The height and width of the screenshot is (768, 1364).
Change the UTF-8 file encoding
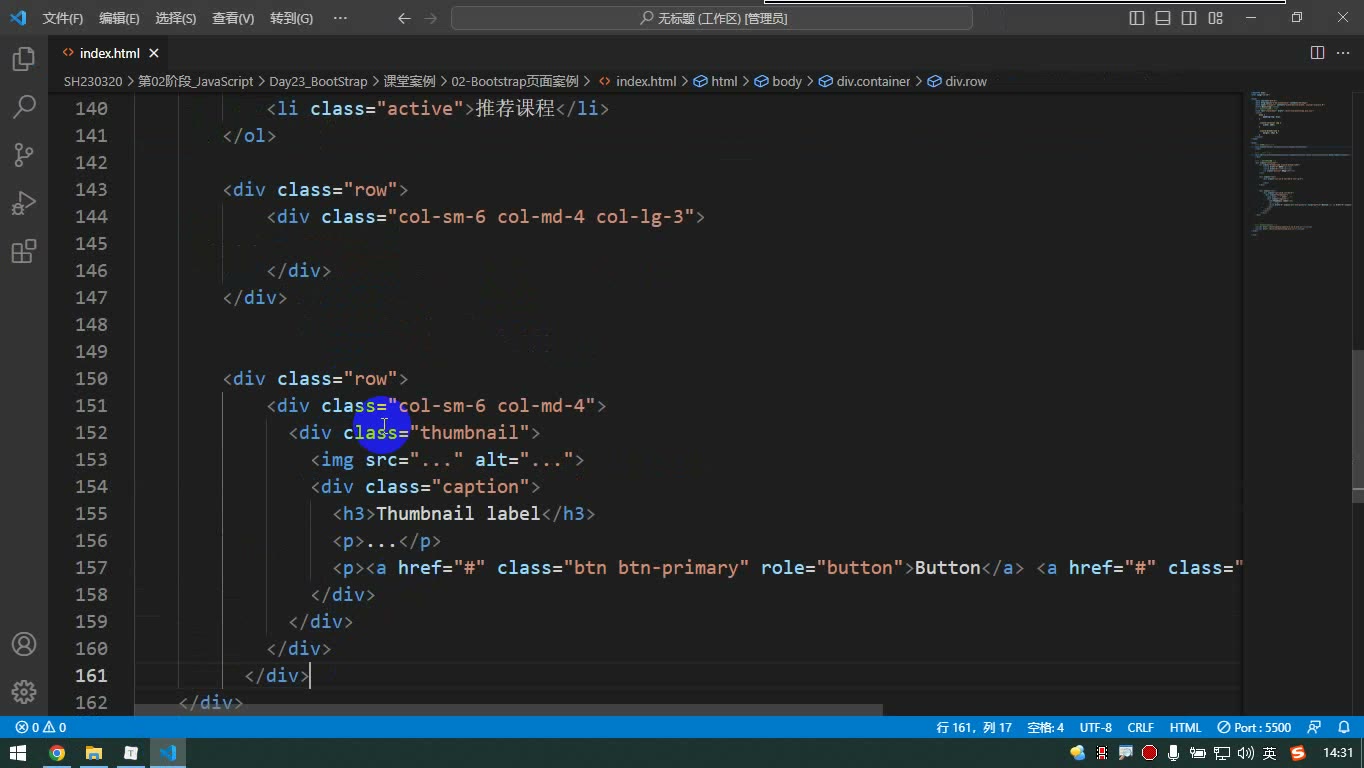[x=1095, y=727]
